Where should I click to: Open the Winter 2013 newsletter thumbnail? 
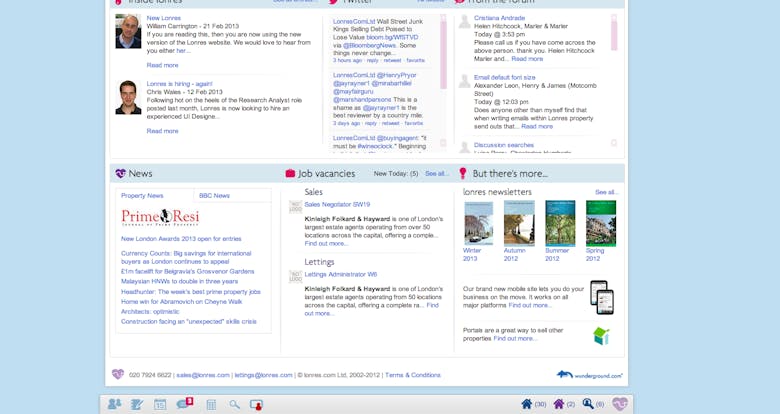coord(478,223)
